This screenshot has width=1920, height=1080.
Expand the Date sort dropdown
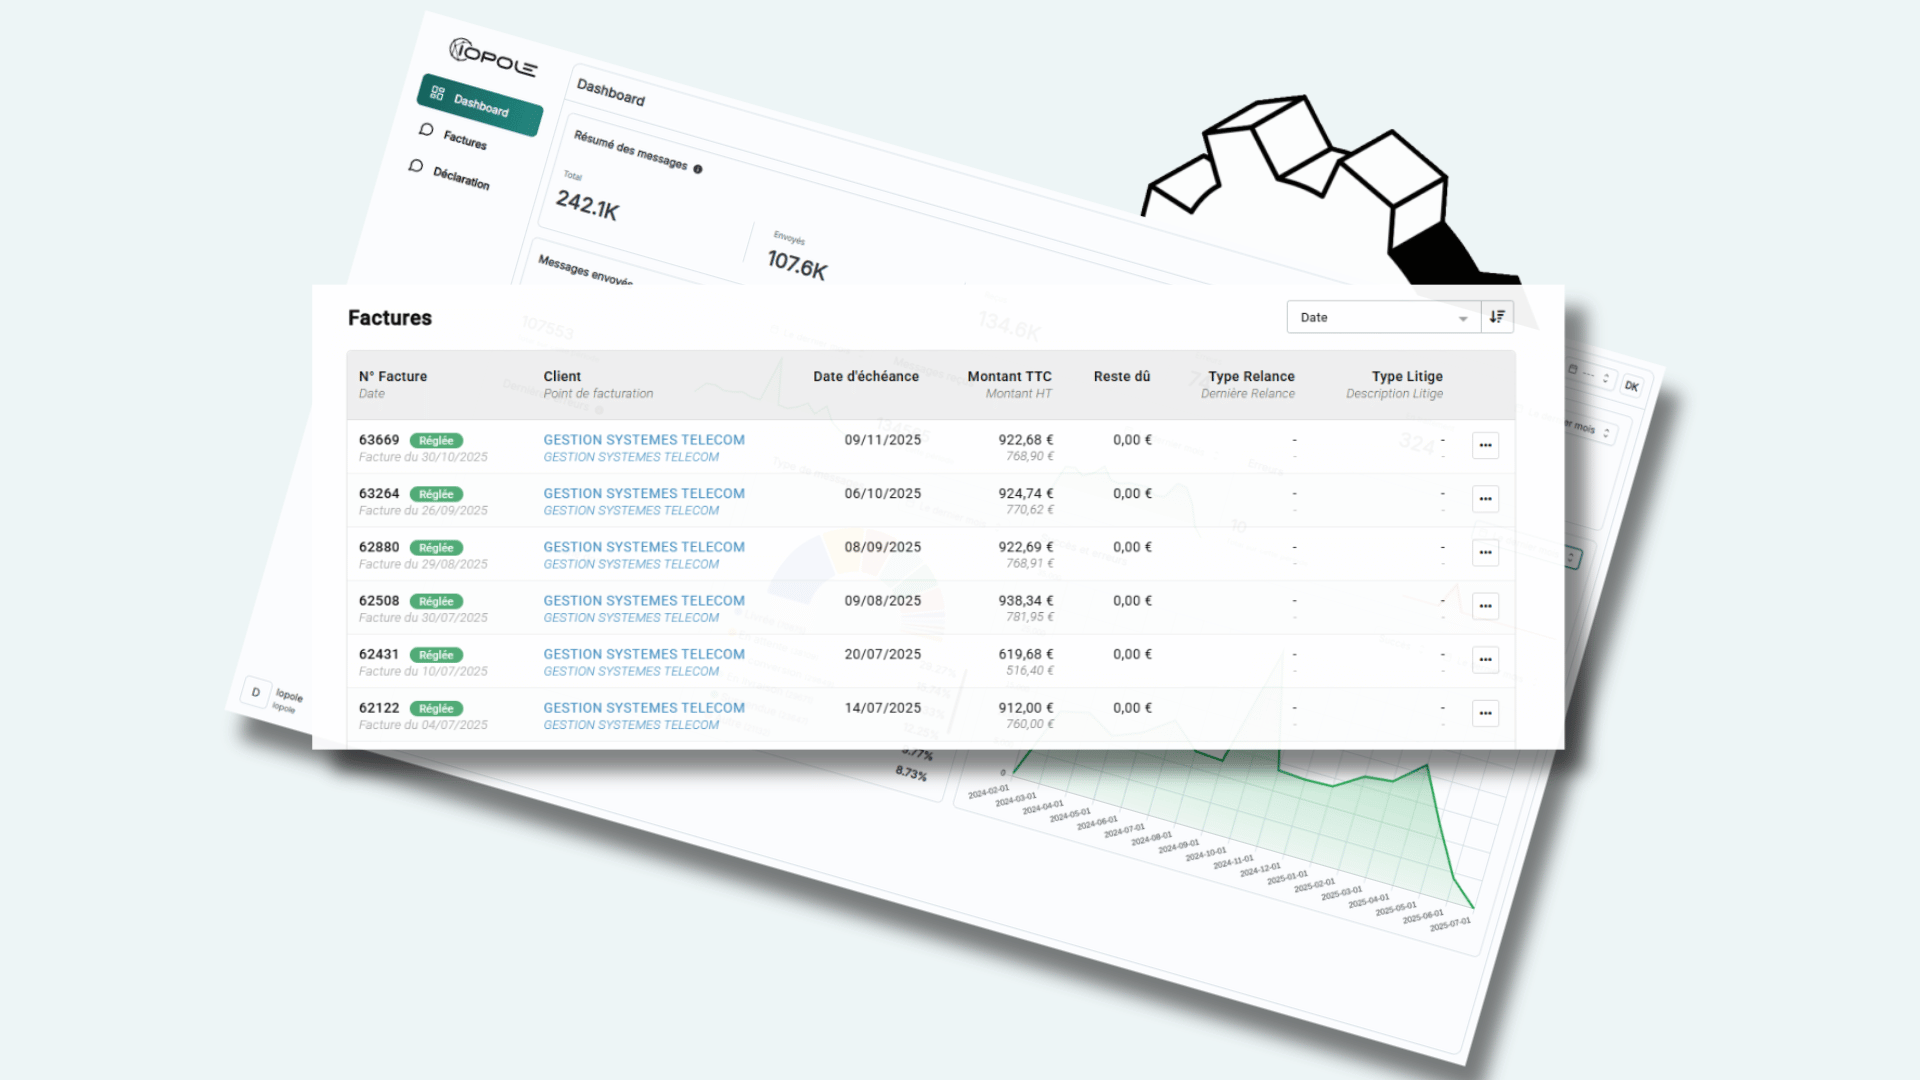pos(1383,317)
